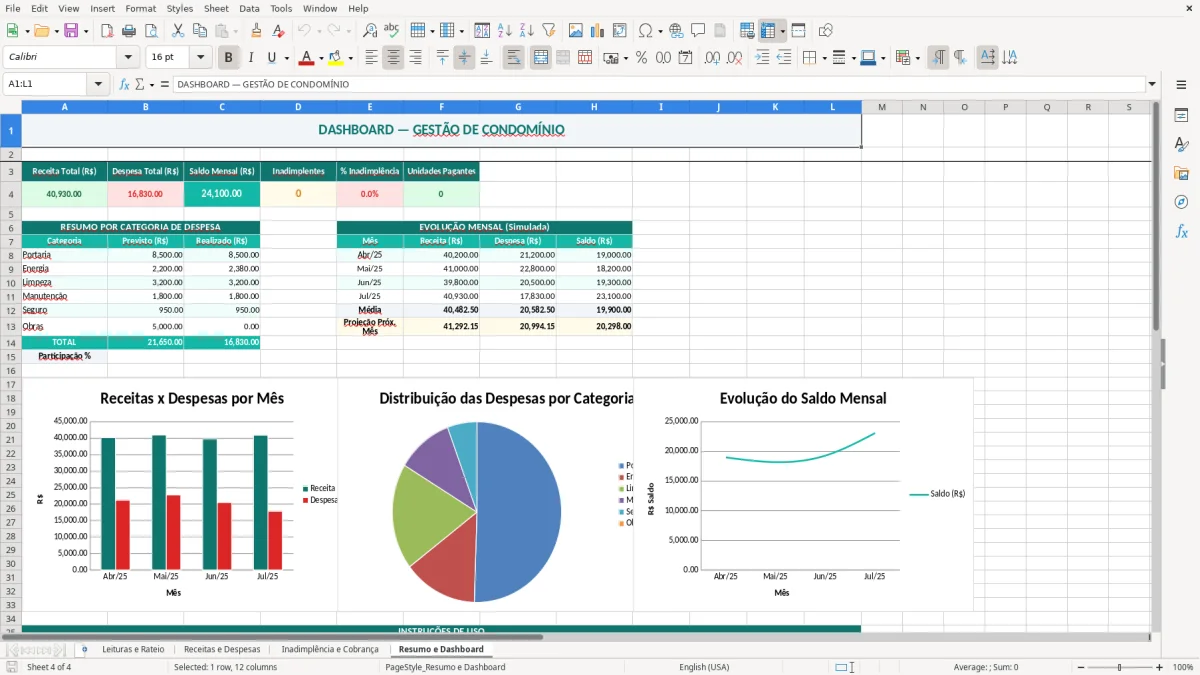The image size is (1200, 675).
Task: Toggle Center Vertically alignment
Action: (x=464, y=57)
